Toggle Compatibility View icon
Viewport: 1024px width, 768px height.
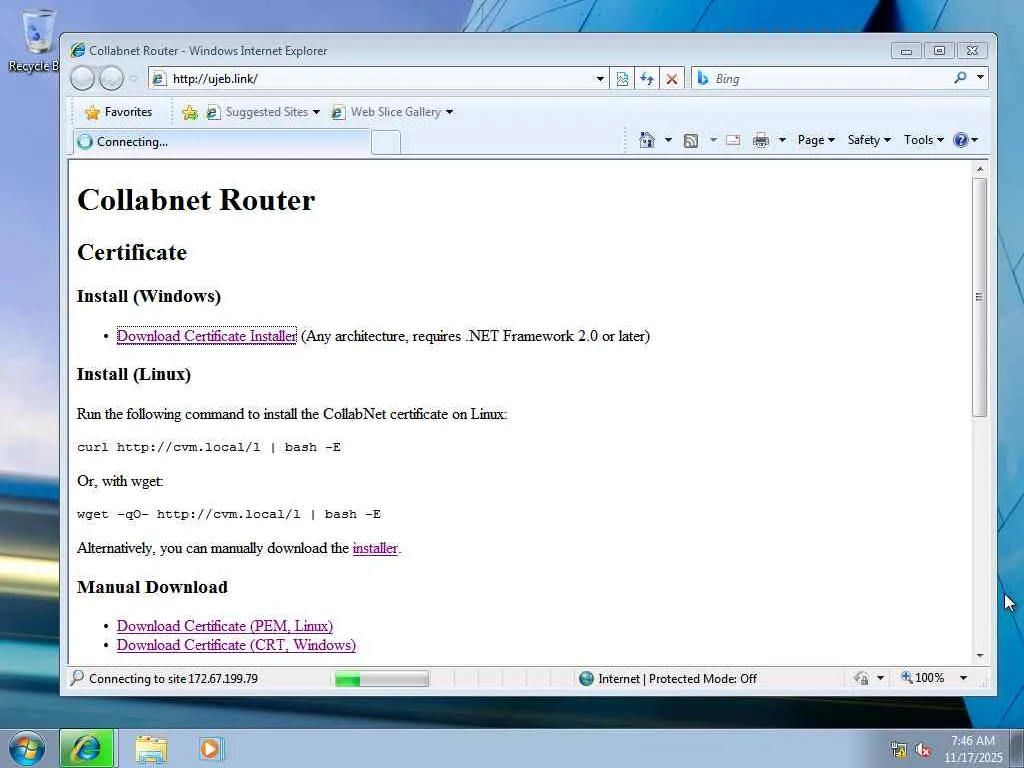(x=622, y=79)
